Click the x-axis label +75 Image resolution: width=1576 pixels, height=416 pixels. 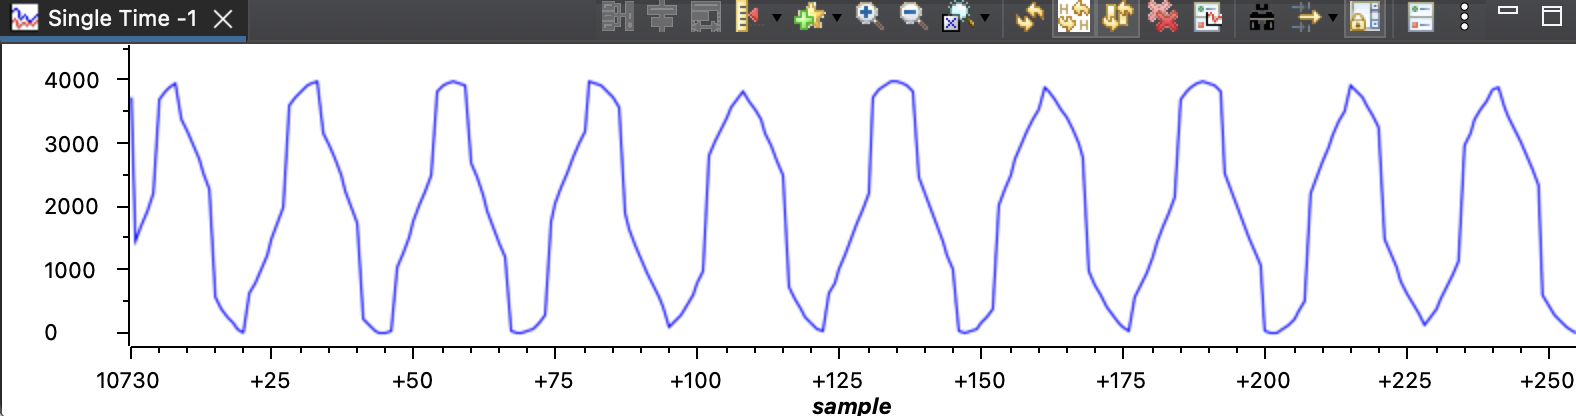[x=553, y=380]
